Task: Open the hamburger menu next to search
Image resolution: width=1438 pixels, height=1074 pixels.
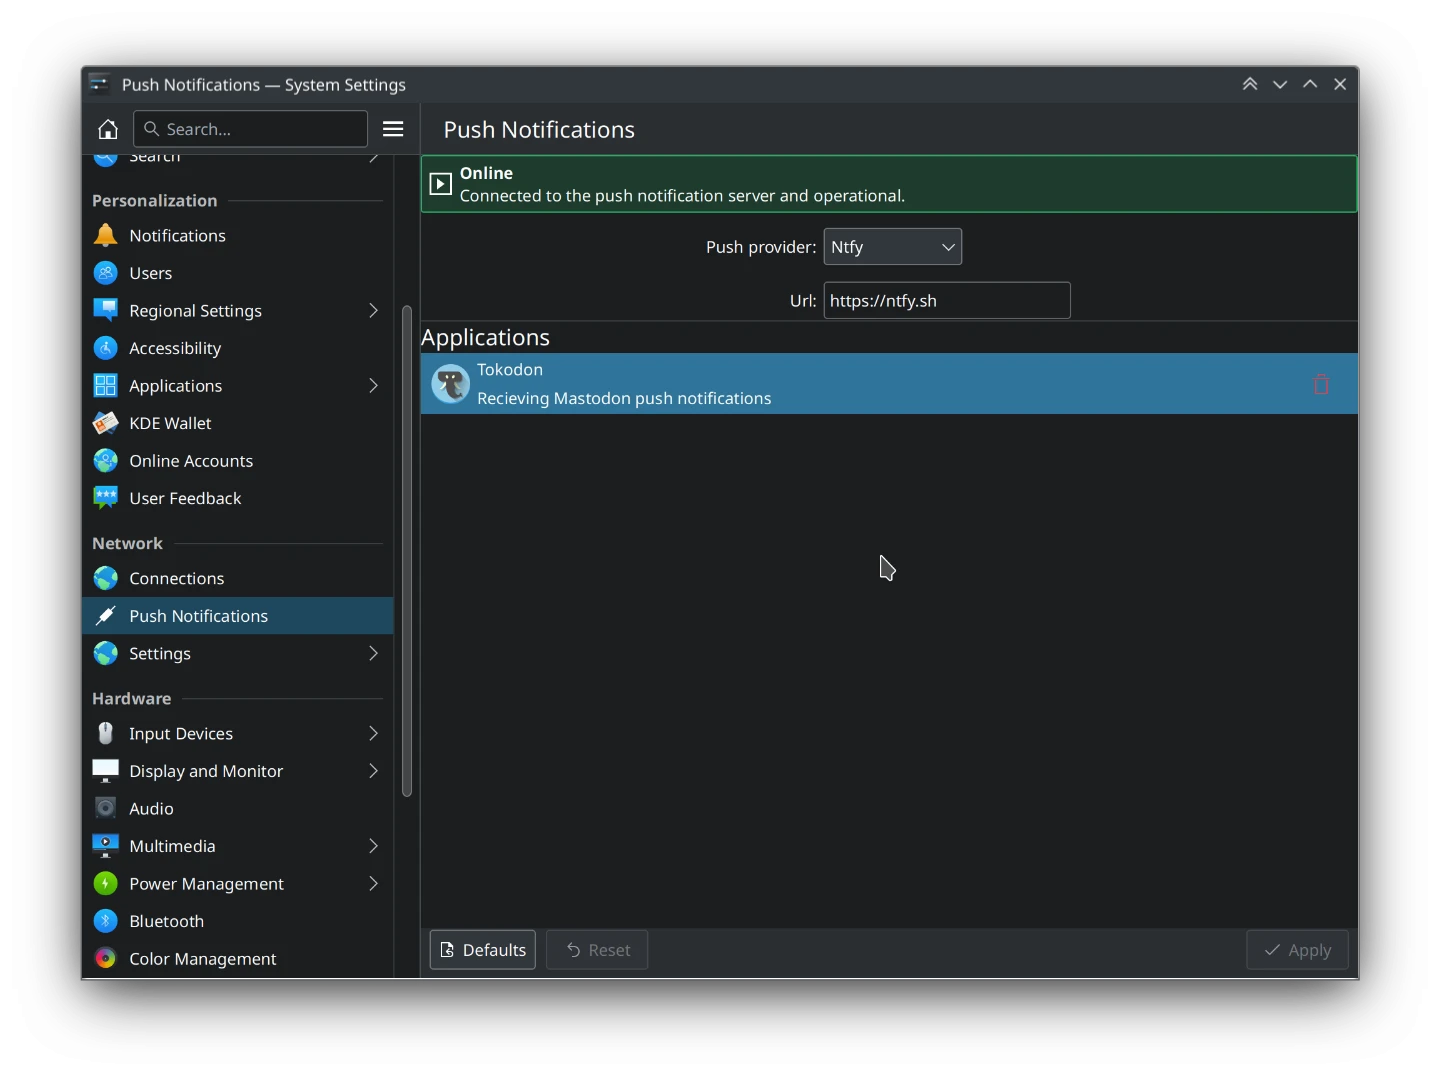Action: tap(393, 129)
